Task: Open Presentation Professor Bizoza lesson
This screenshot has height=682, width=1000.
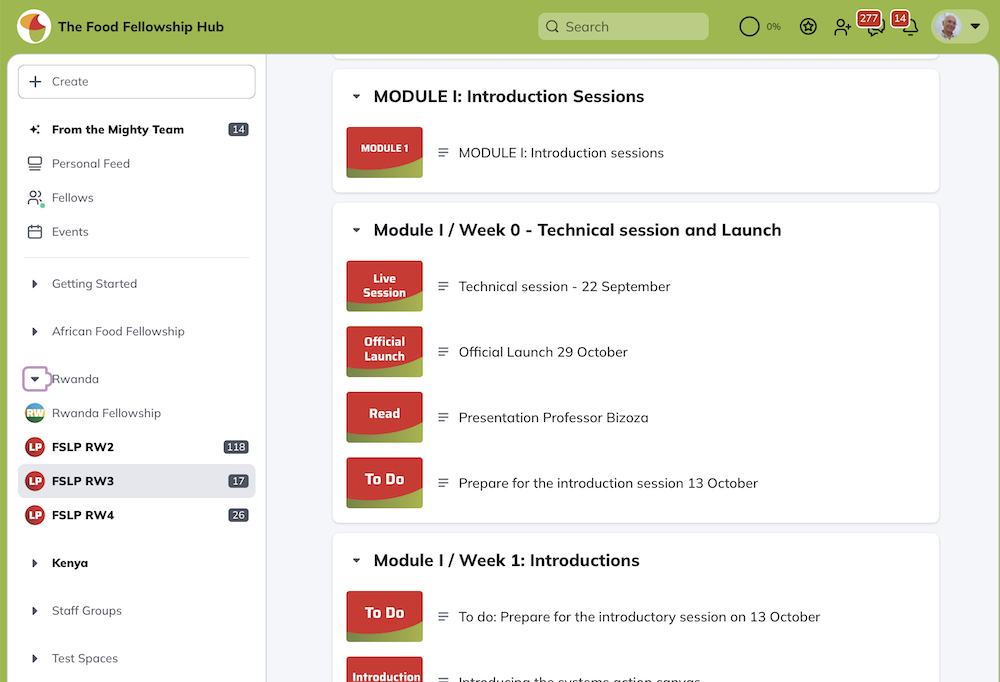Action: point(553,418)
